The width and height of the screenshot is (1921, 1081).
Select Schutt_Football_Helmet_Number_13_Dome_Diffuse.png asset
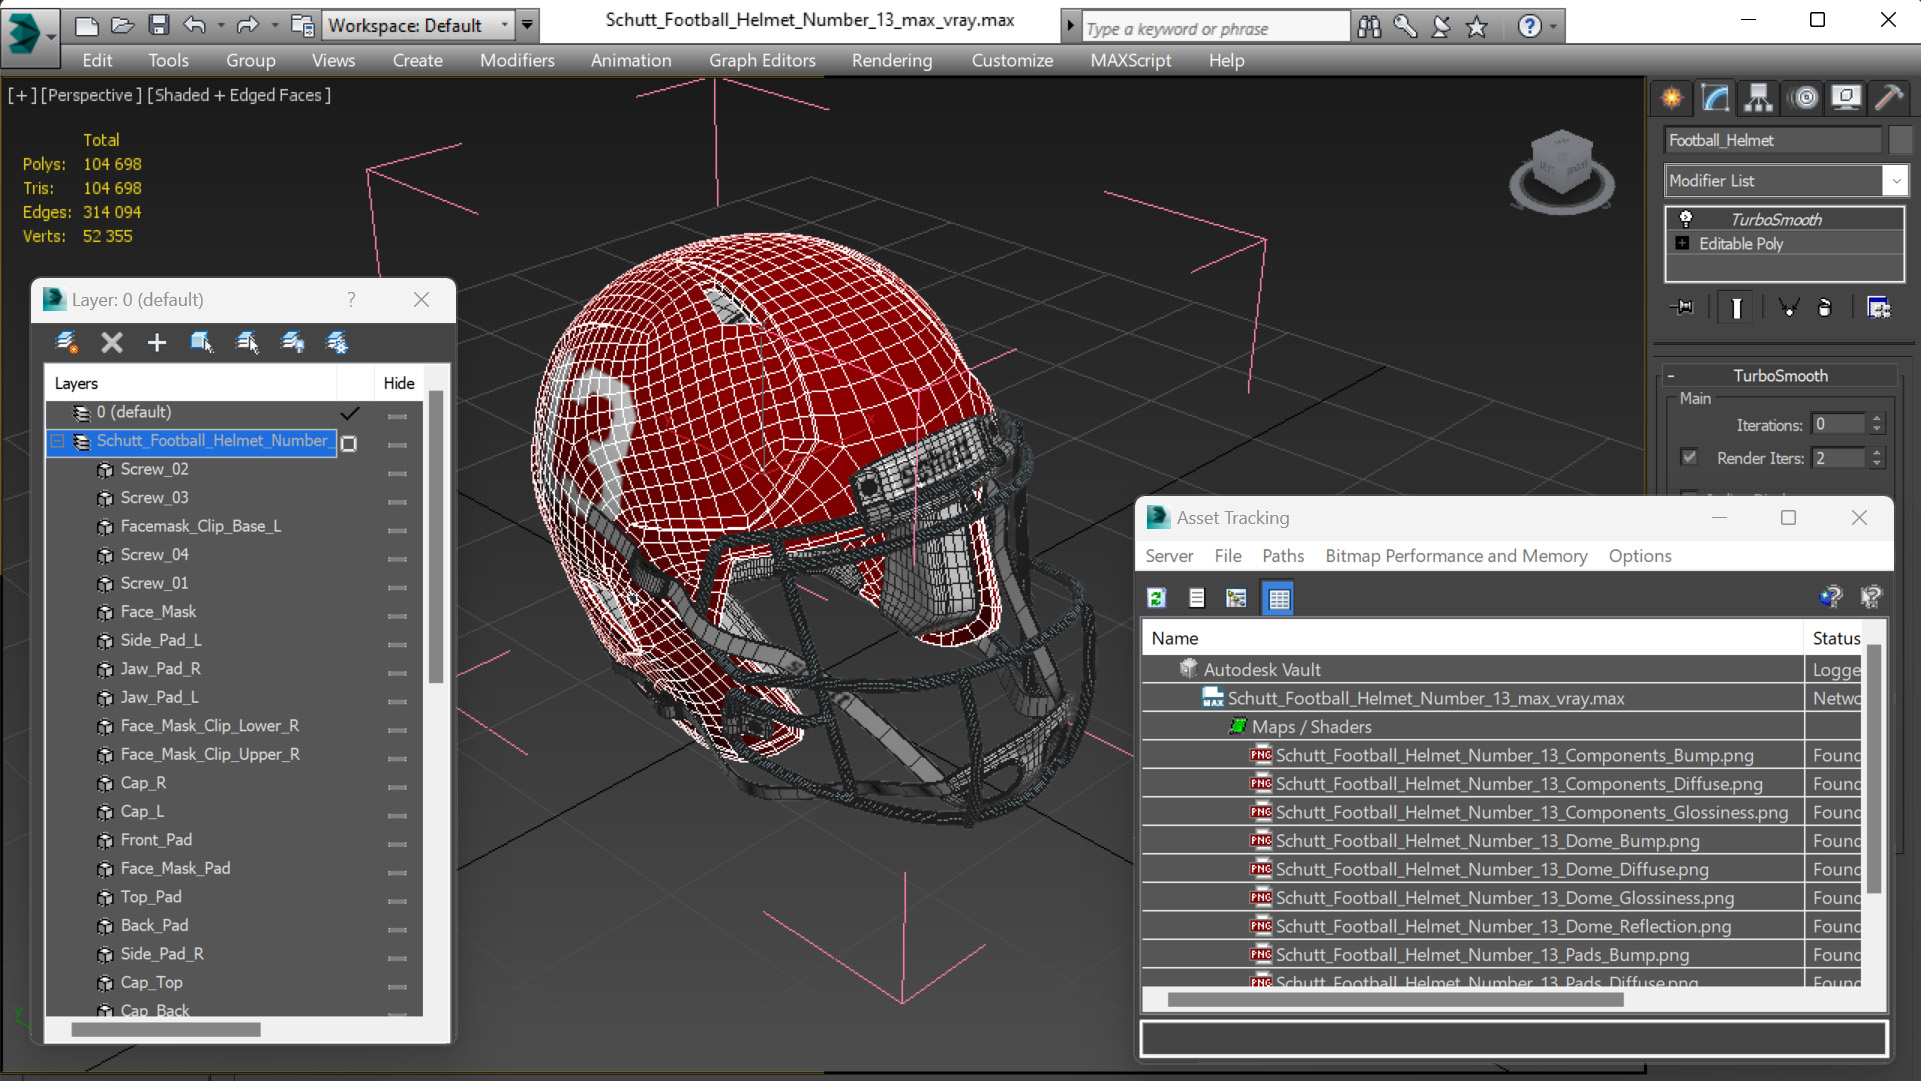(1491, 869)
